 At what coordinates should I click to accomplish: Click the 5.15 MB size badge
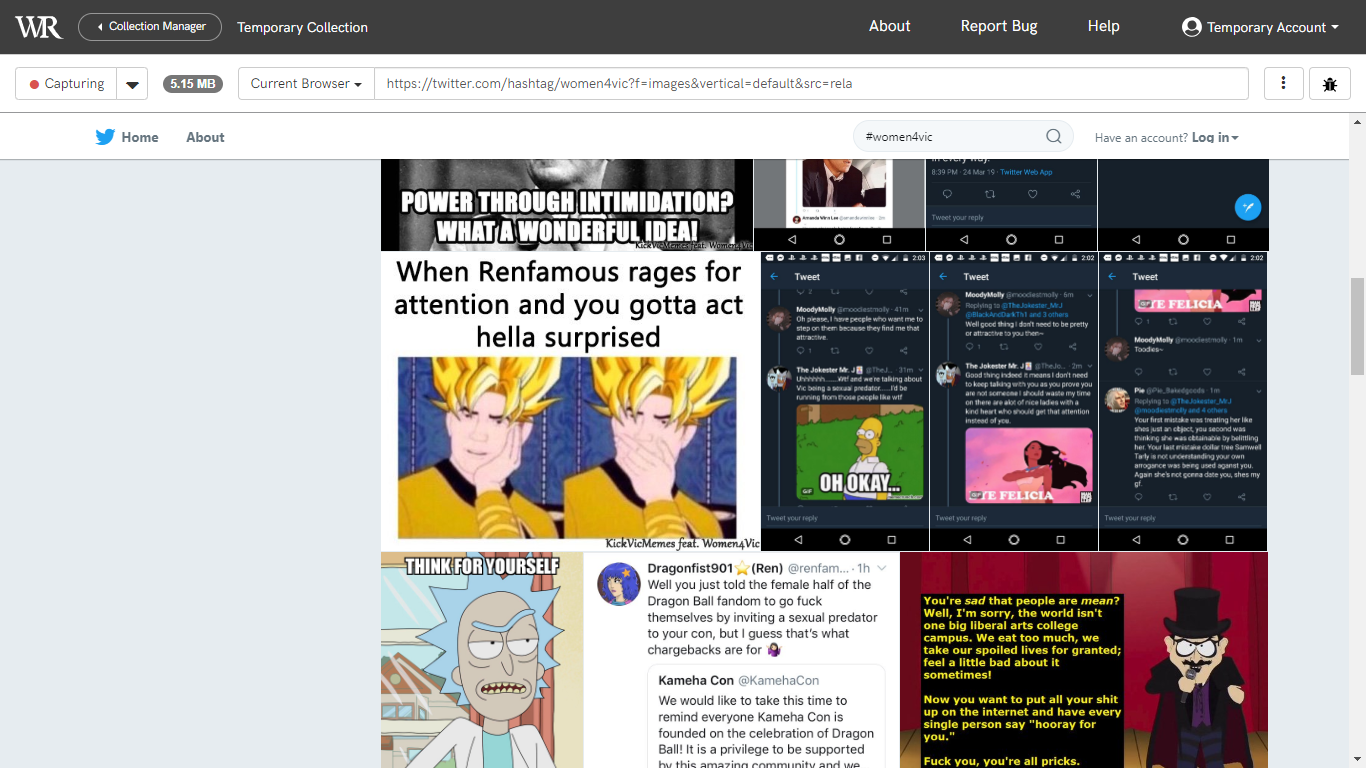click(x=193, y=84)
